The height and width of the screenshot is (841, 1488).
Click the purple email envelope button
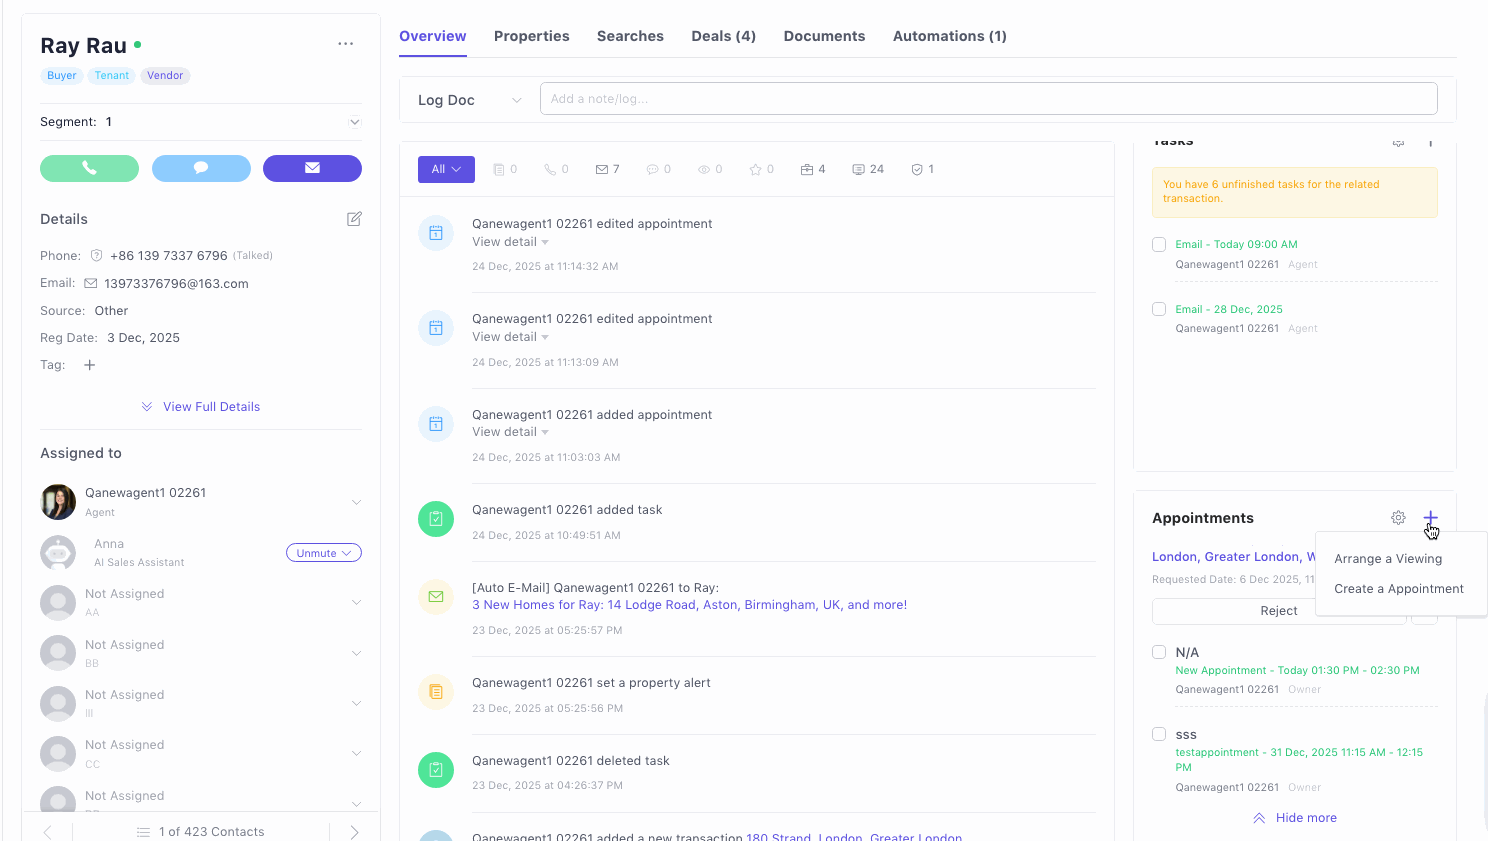tap(312, 168)
